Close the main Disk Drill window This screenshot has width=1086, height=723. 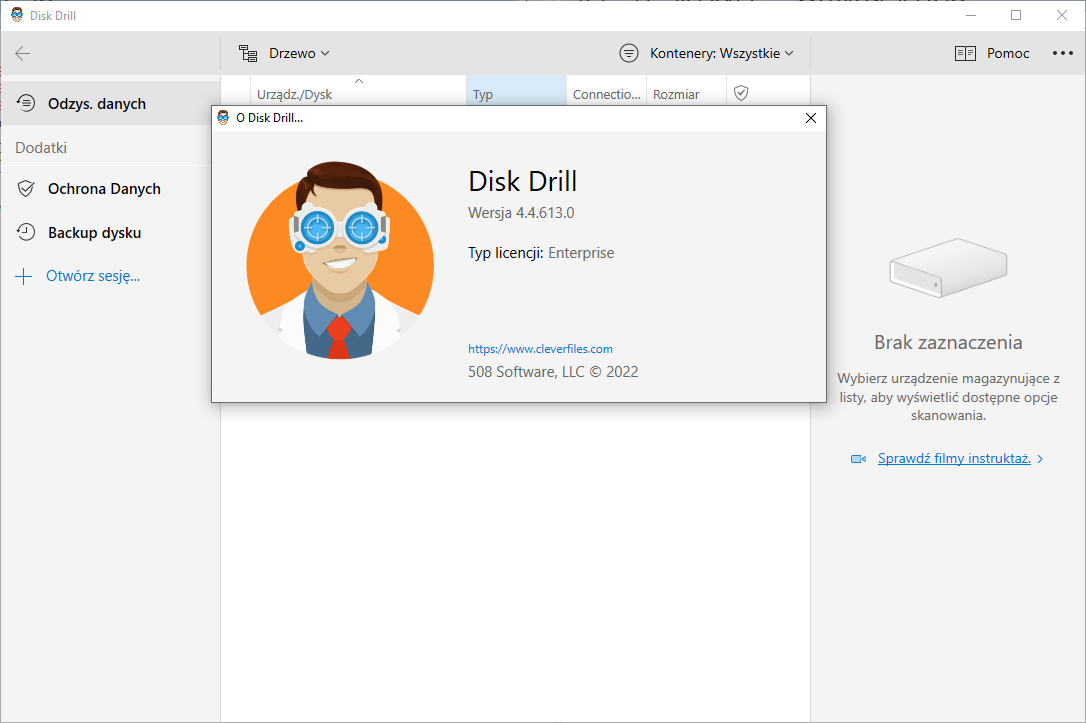tap(1062, 15)
